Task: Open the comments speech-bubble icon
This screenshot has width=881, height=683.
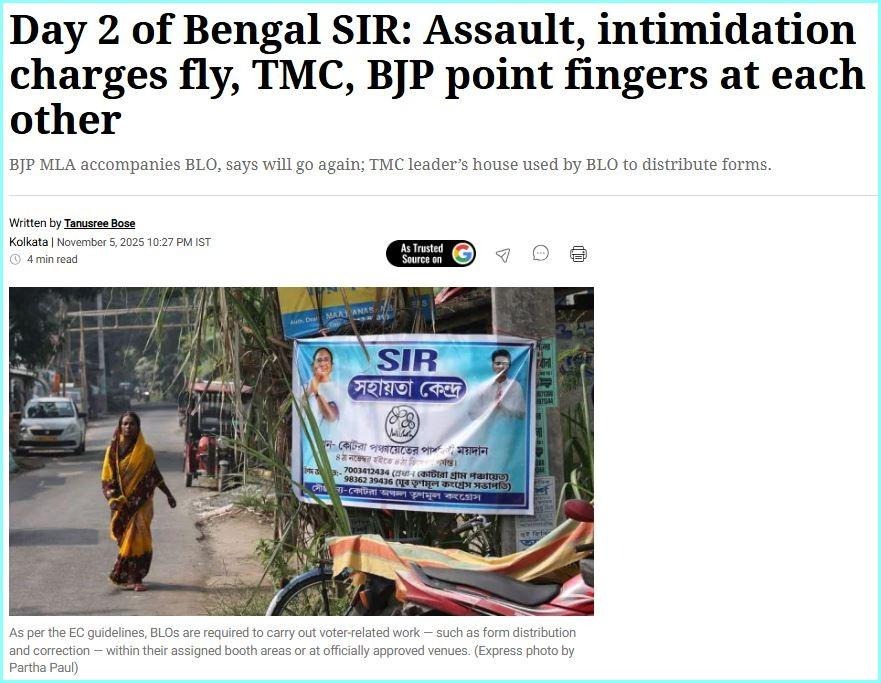Action: click(x=541, y=253)
